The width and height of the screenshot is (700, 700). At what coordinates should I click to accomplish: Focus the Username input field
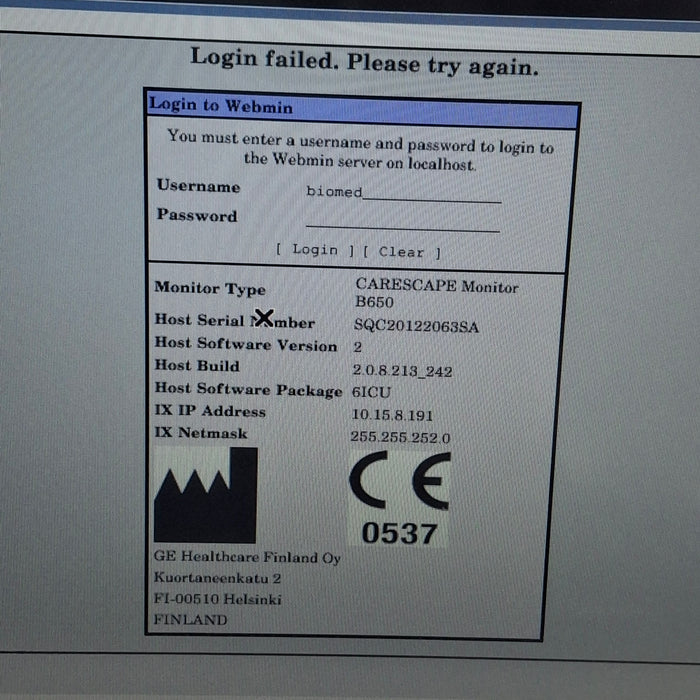point(402,192)
